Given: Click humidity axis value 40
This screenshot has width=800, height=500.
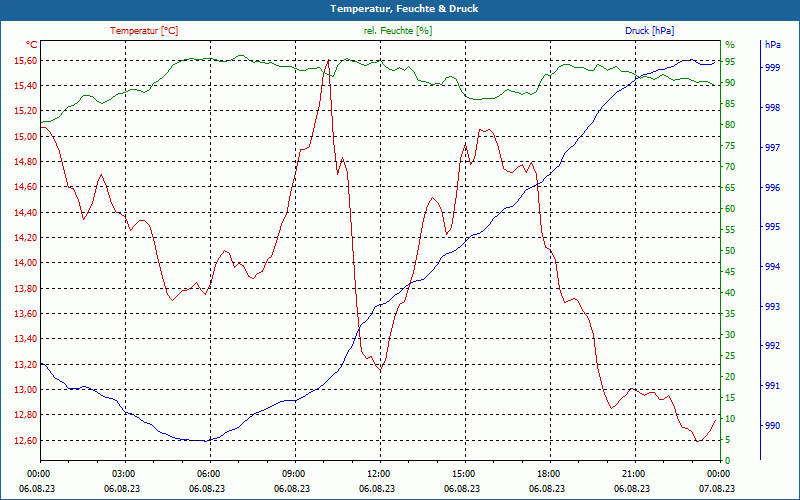Looking at the screenshot, I should click(x=730, y=293).
